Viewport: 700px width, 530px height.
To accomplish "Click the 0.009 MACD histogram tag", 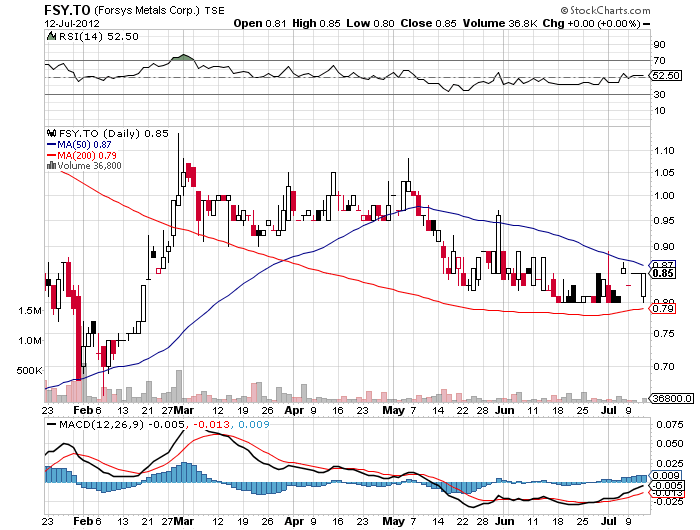I will (x=664, y=476).
